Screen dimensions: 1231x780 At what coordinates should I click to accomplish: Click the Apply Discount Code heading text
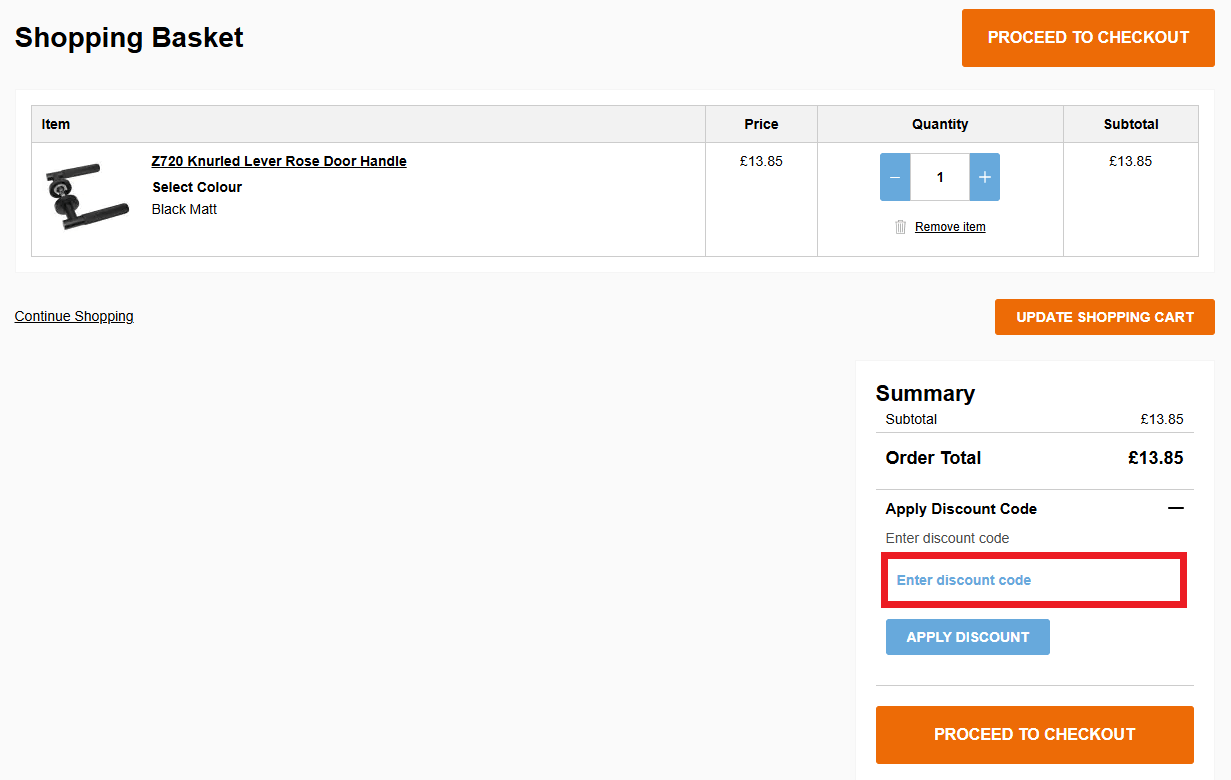[x=961, y=509]
